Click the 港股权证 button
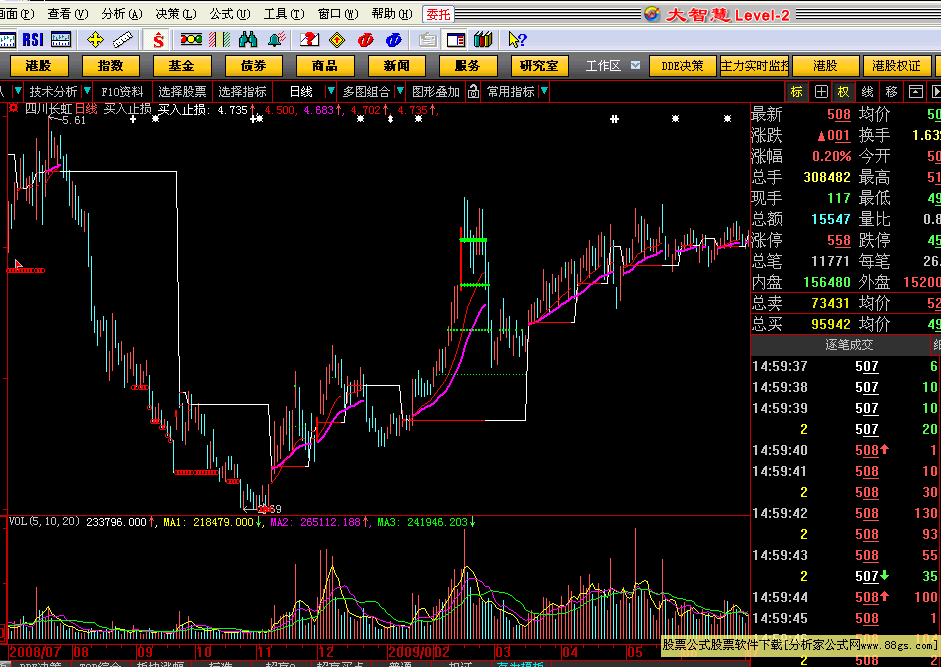The image size is (941, 667). [x=896, y=65]
